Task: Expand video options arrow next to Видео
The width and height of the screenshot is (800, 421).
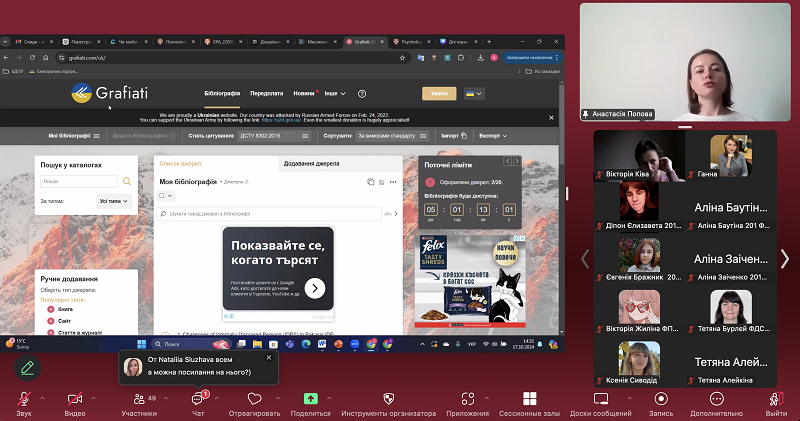Action: pyautogui.click(x=93, y=398)
